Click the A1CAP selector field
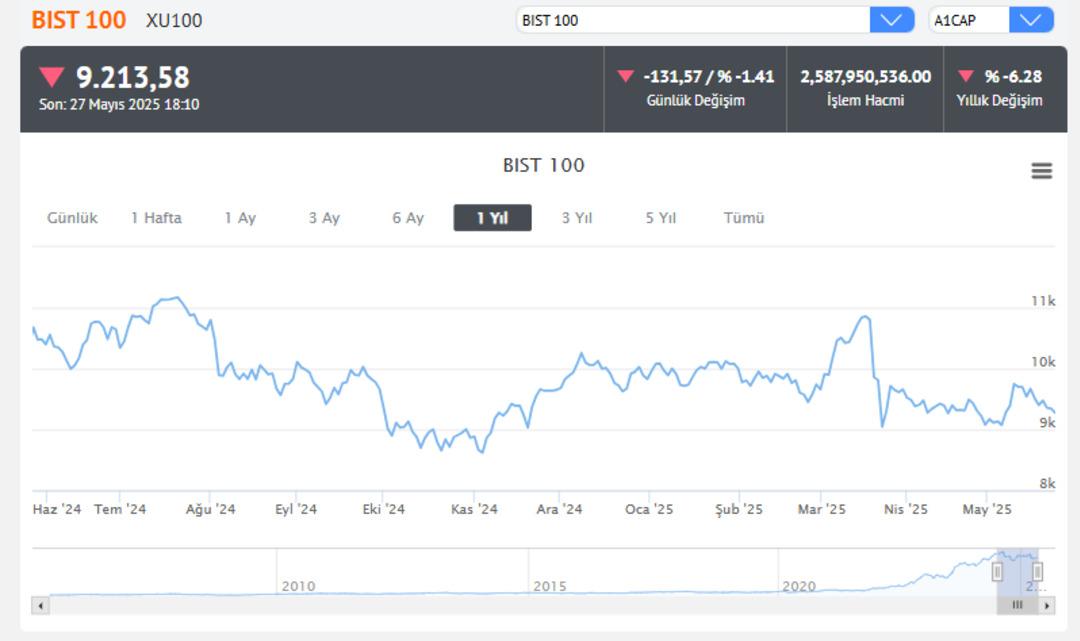This screenshot has width=1080, height=641. click(969, 20)
